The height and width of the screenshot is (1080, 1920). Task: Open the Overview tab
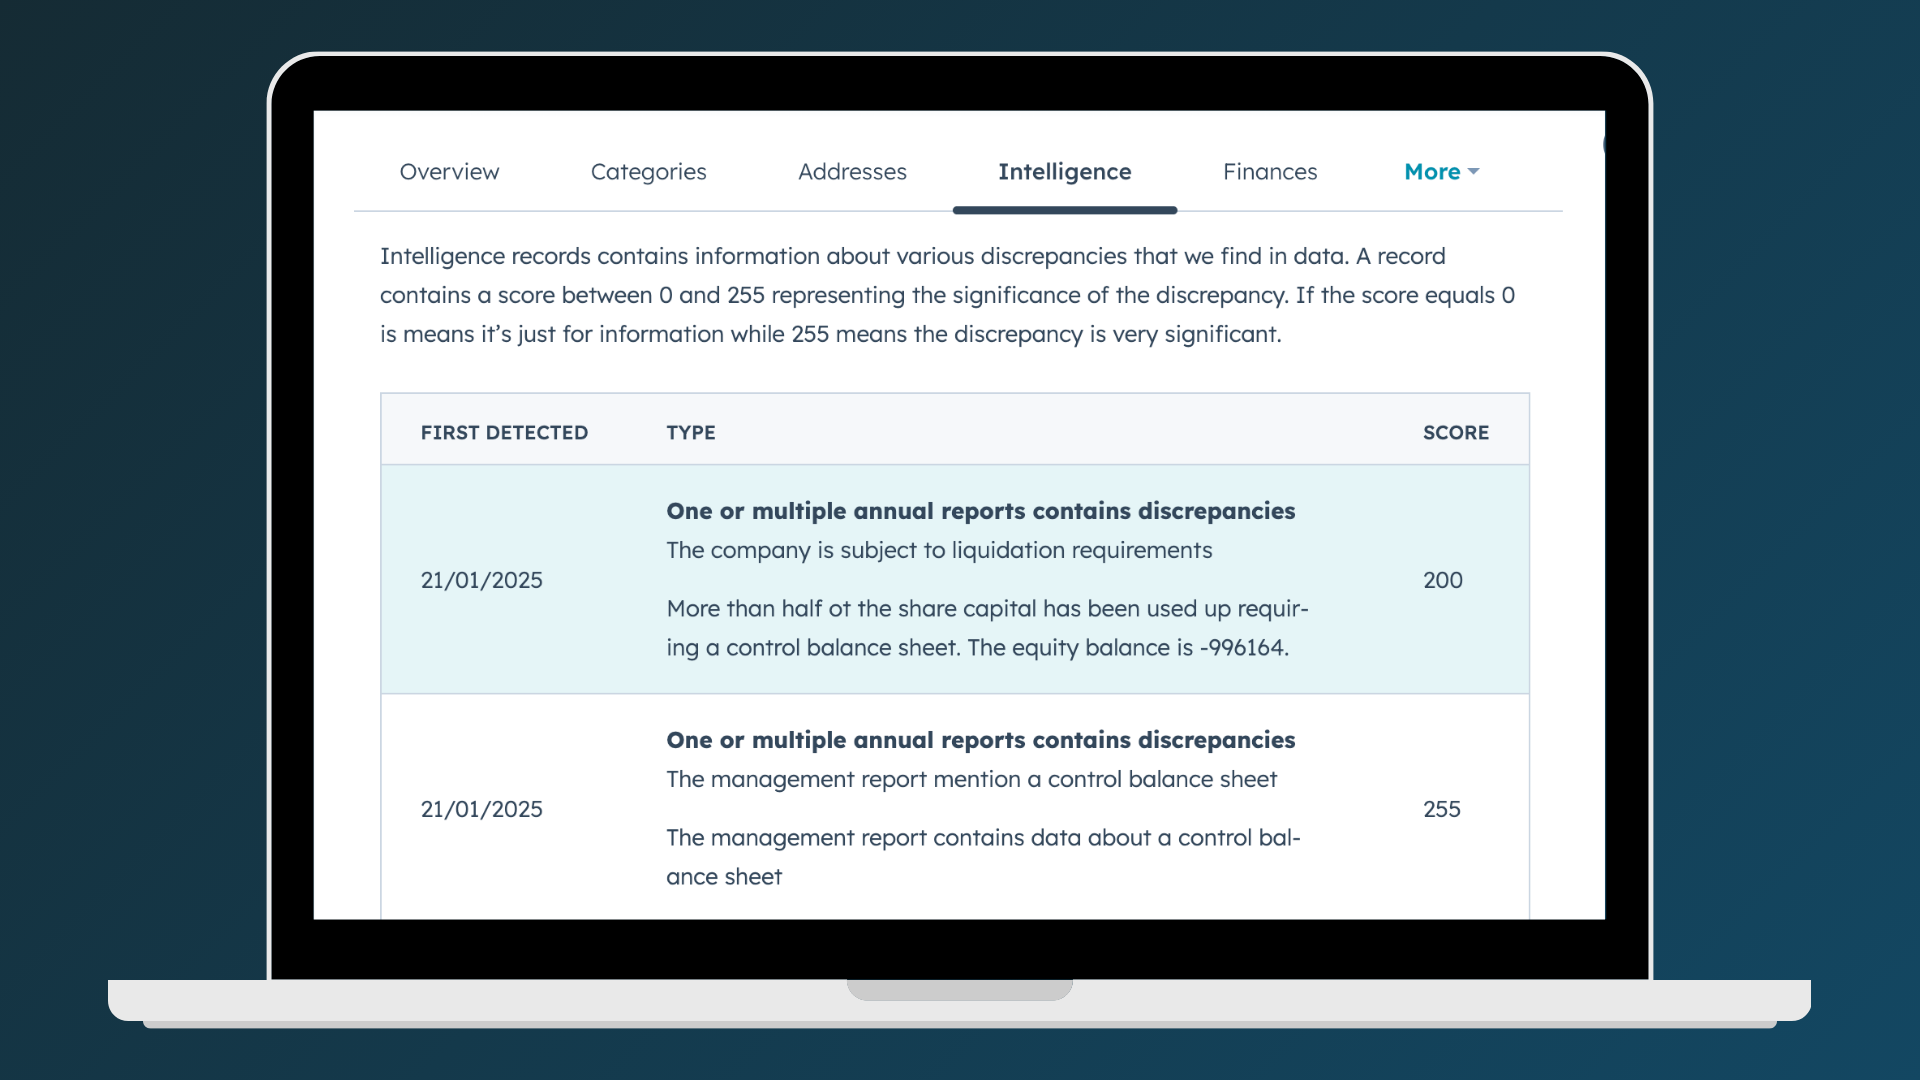click(x=449, y=172)
